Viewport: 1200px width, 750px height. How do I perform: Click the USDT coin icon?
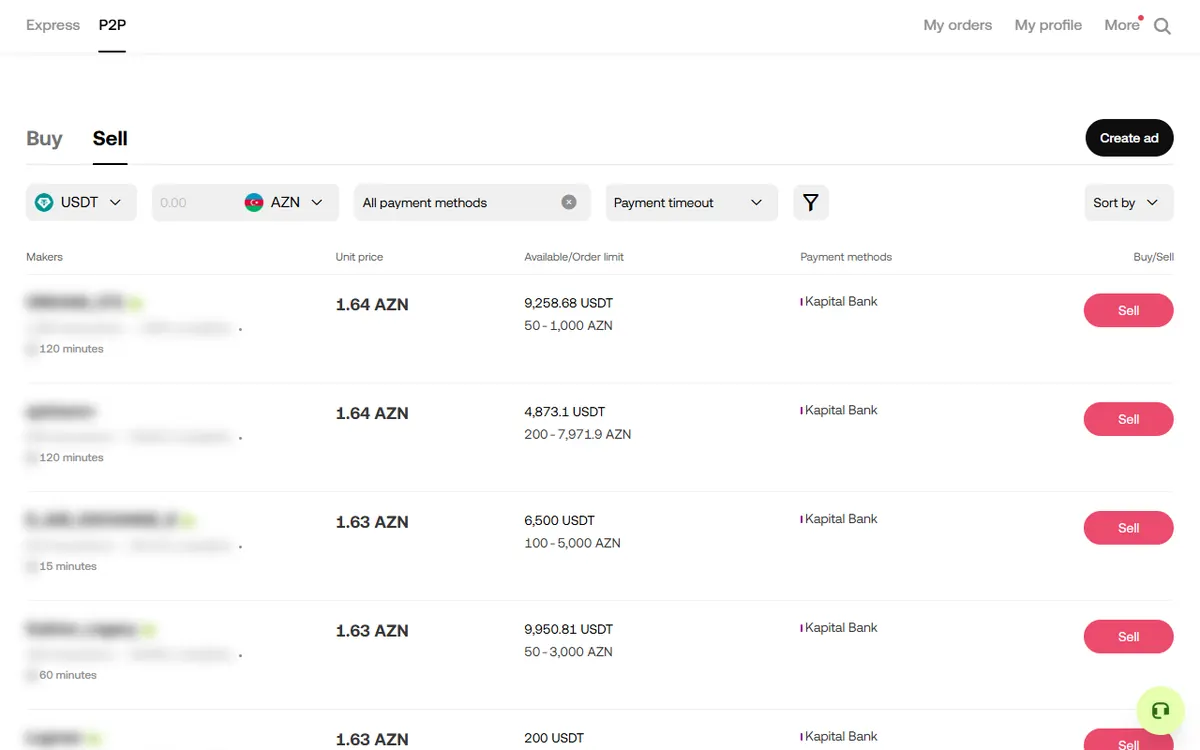(44, 202)
